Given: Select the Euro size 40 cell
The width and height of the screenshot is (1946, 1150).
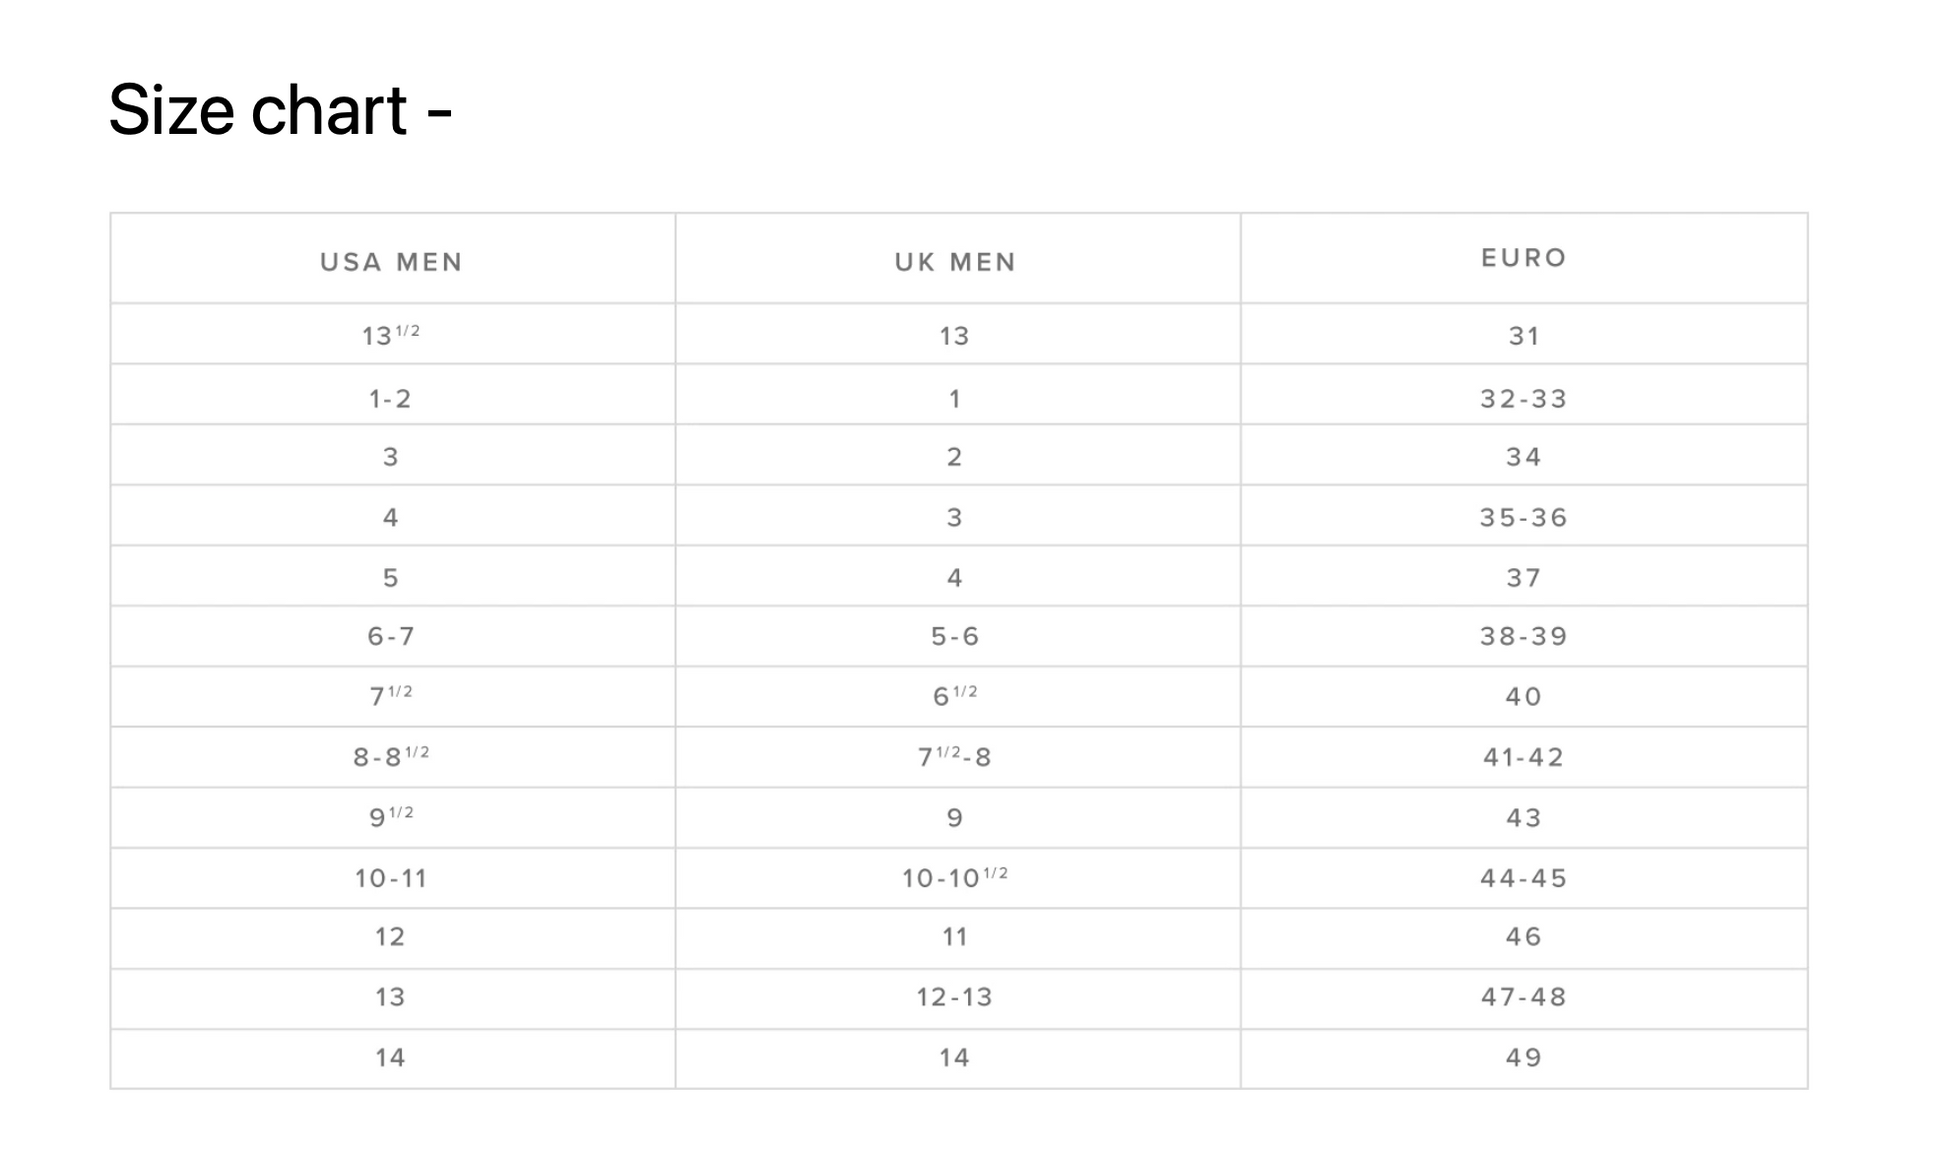Looking at the screenshot, I should [1523, 696].
